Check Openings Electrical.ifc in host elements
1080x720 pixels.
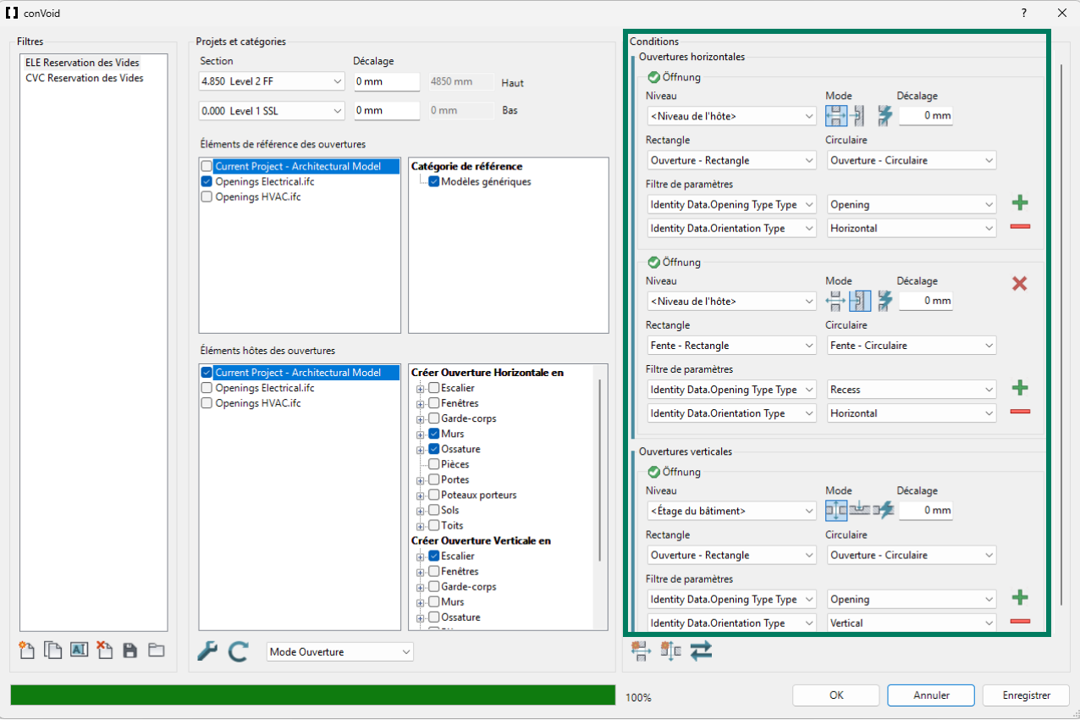207,388
